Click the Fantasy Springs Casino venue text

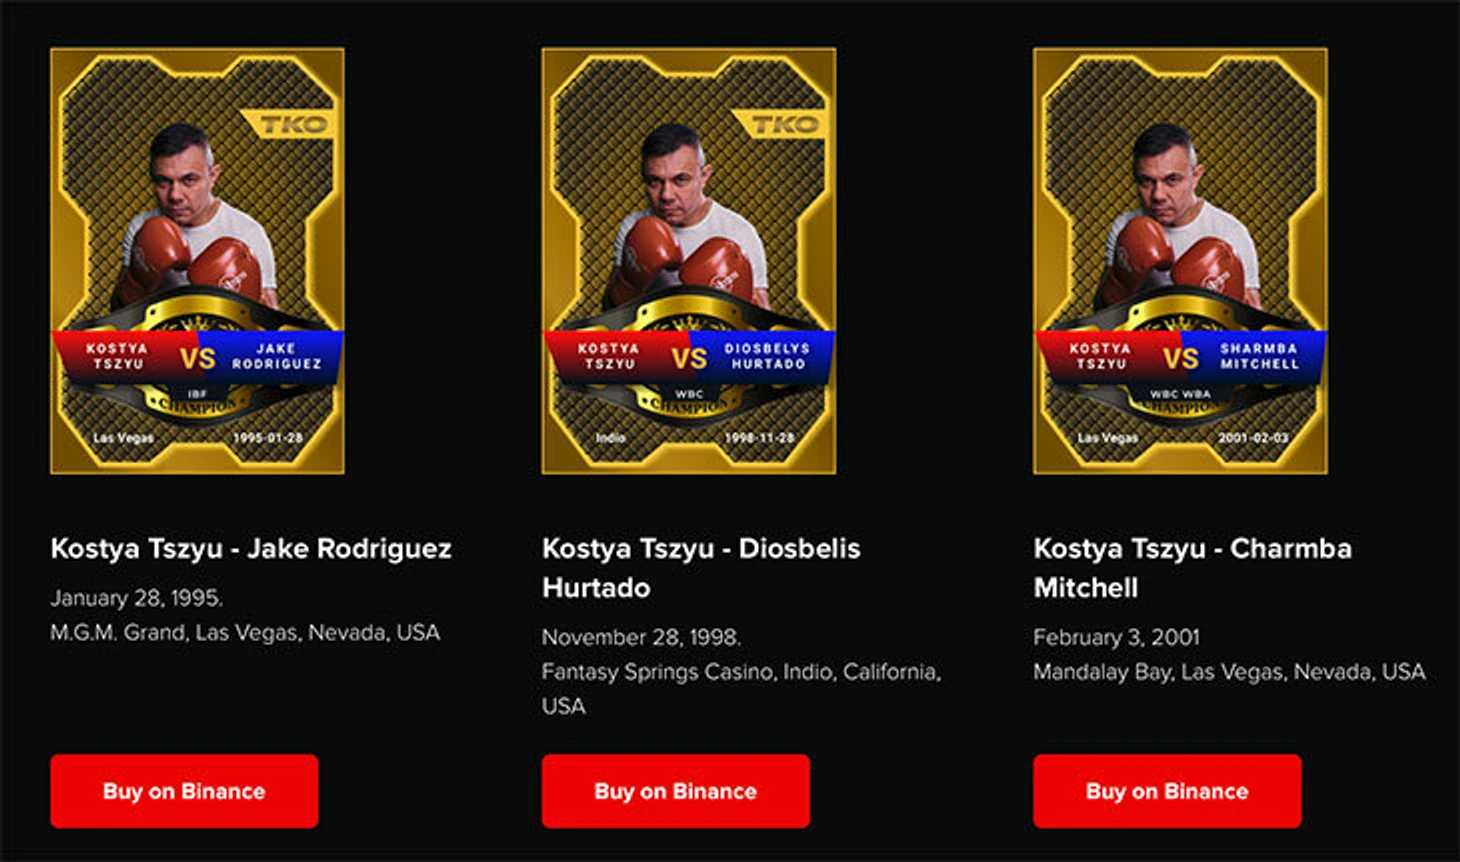[741, 688]
